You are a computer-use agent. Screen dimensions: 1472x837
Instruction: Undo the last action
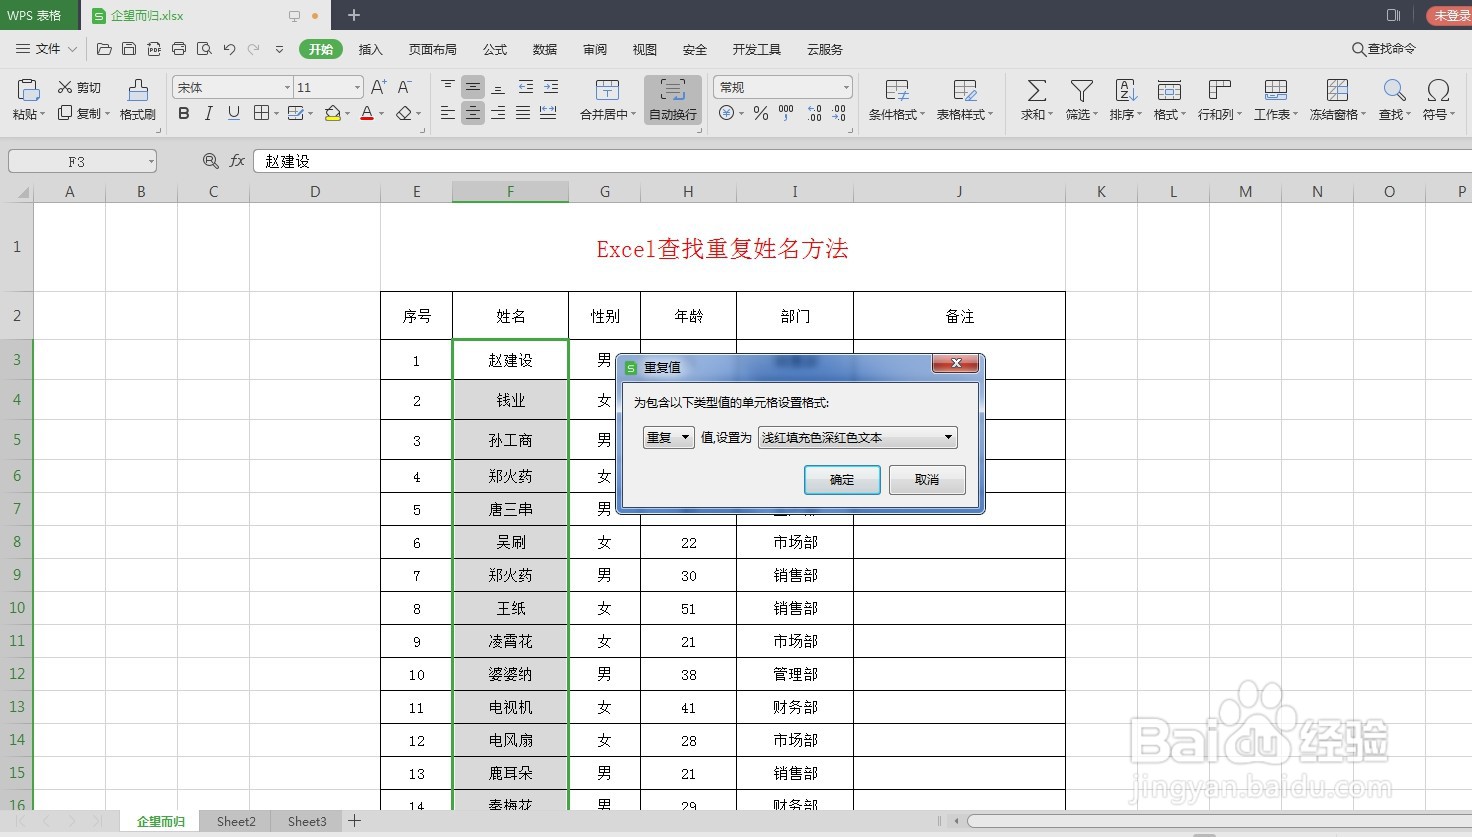tap(229, 49)
